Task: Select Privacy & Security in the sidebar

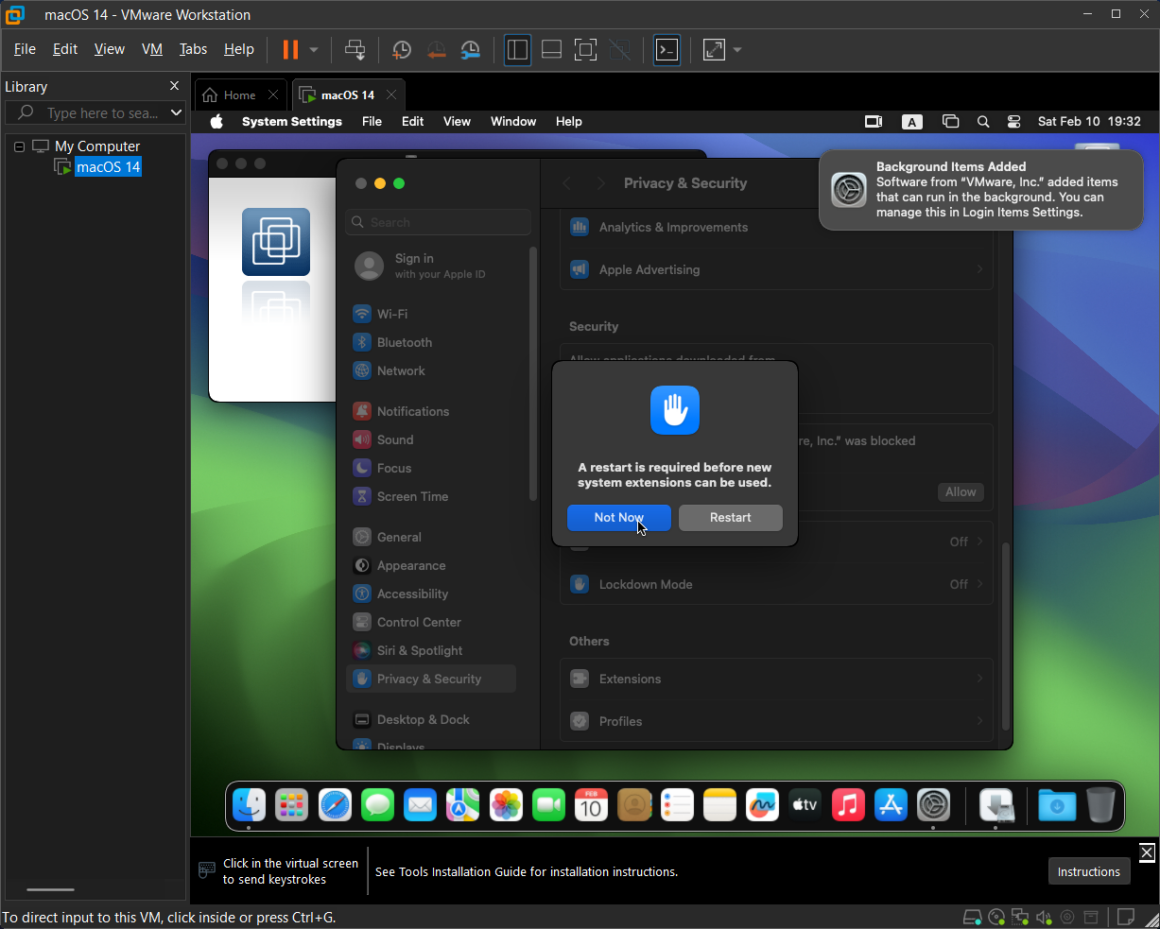Action: click(x=431, y=679)
